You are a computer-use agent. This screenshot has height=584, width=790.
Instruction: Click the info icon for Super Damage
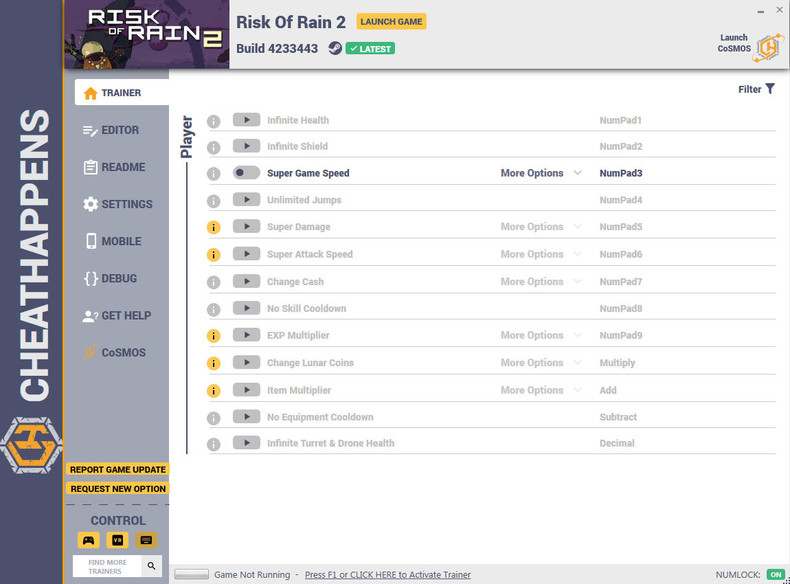[214, 227]
